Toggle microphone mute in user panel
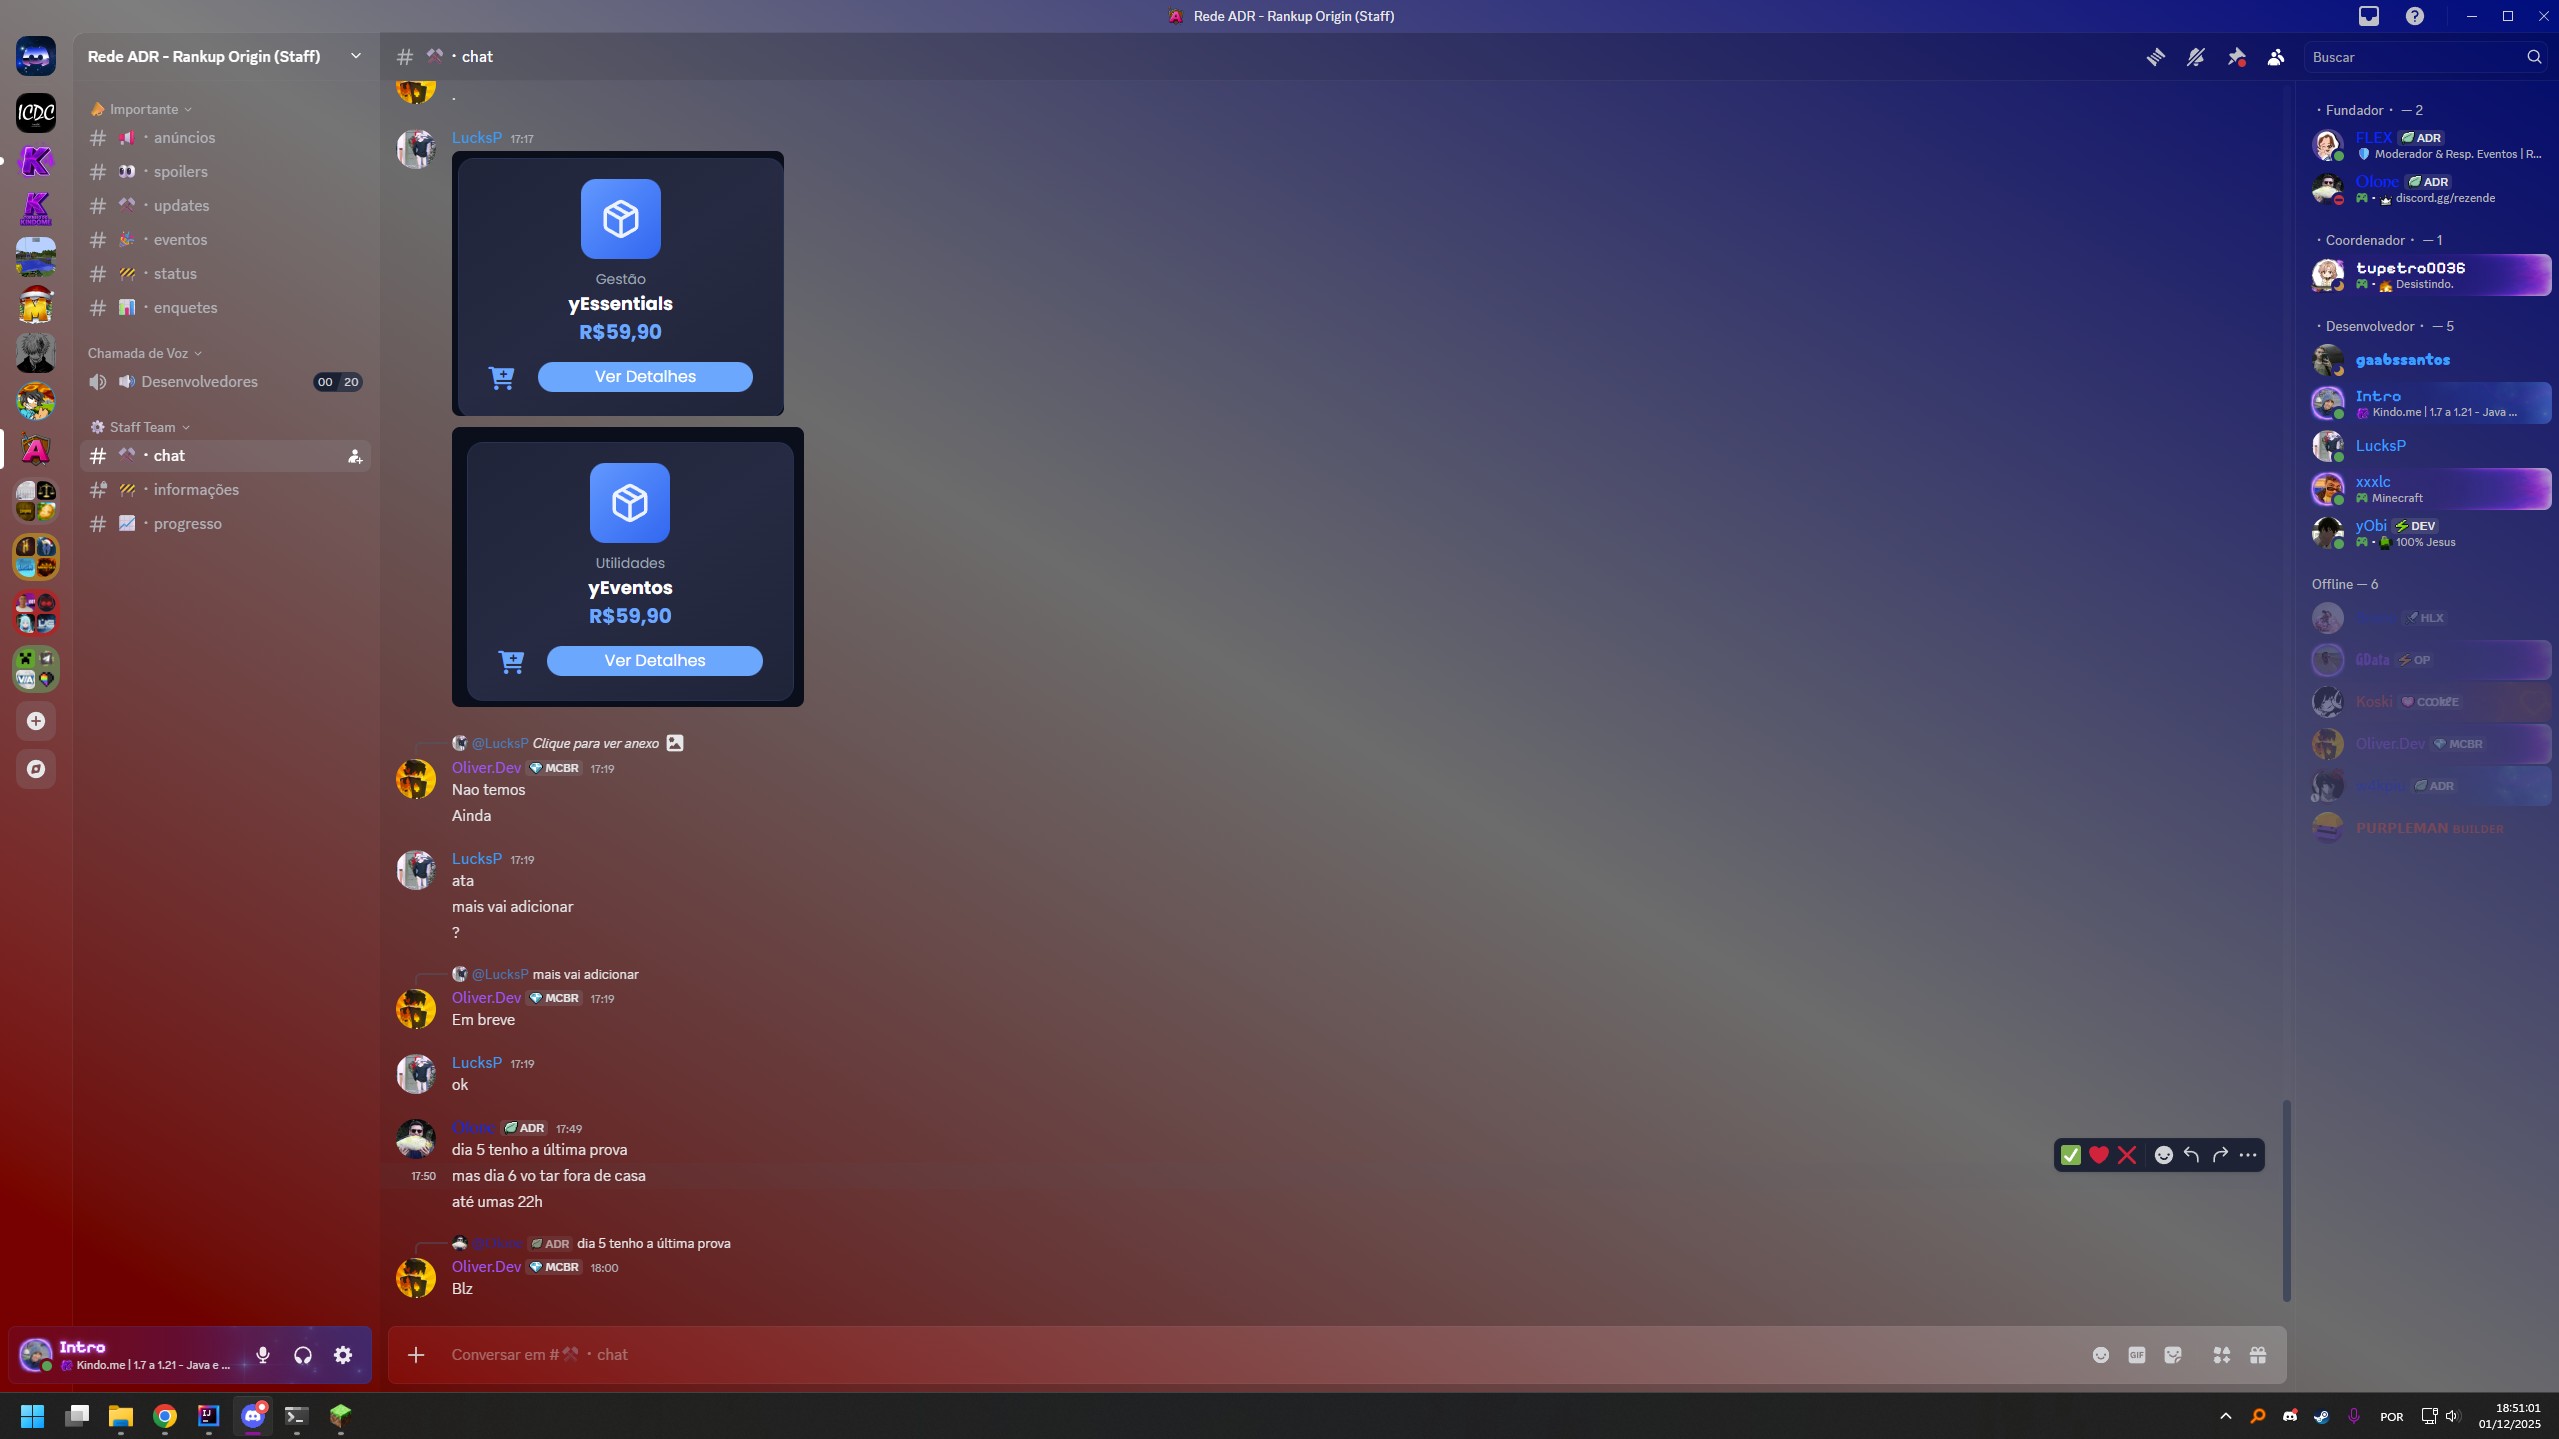 (x=263, y=1355)
